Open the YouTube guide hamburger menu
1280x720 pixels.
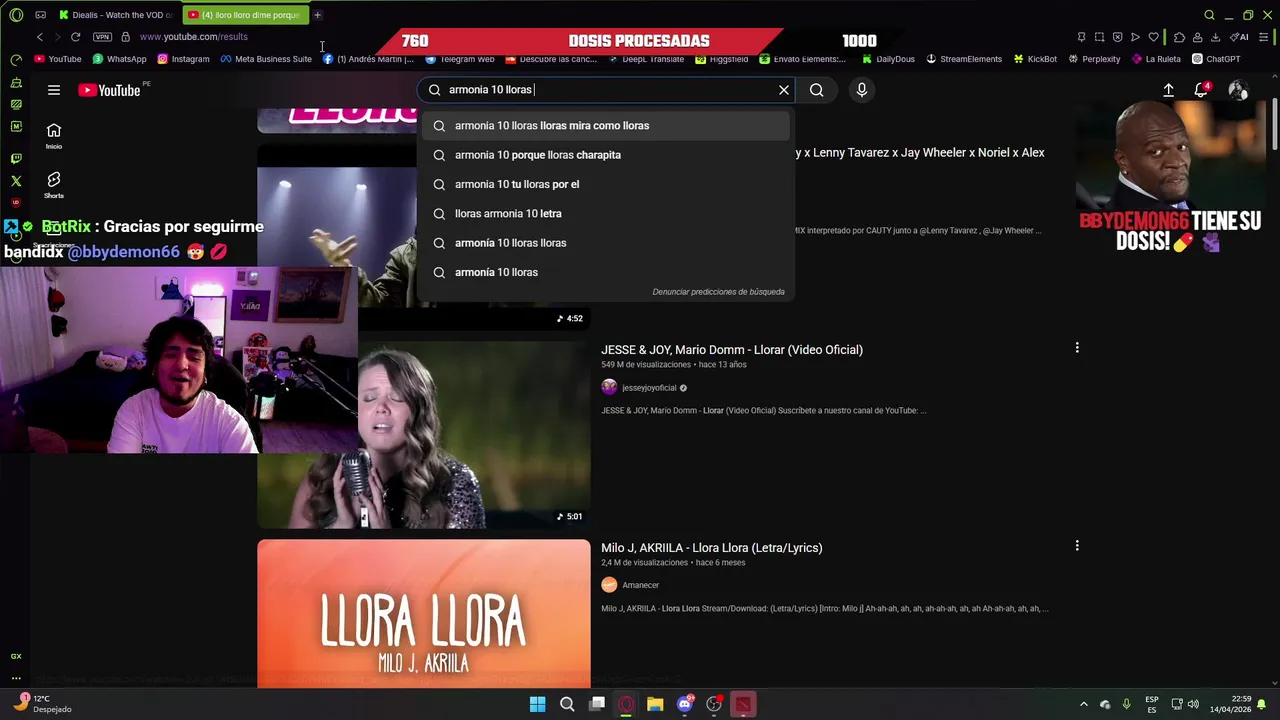[x=54, y=90]
